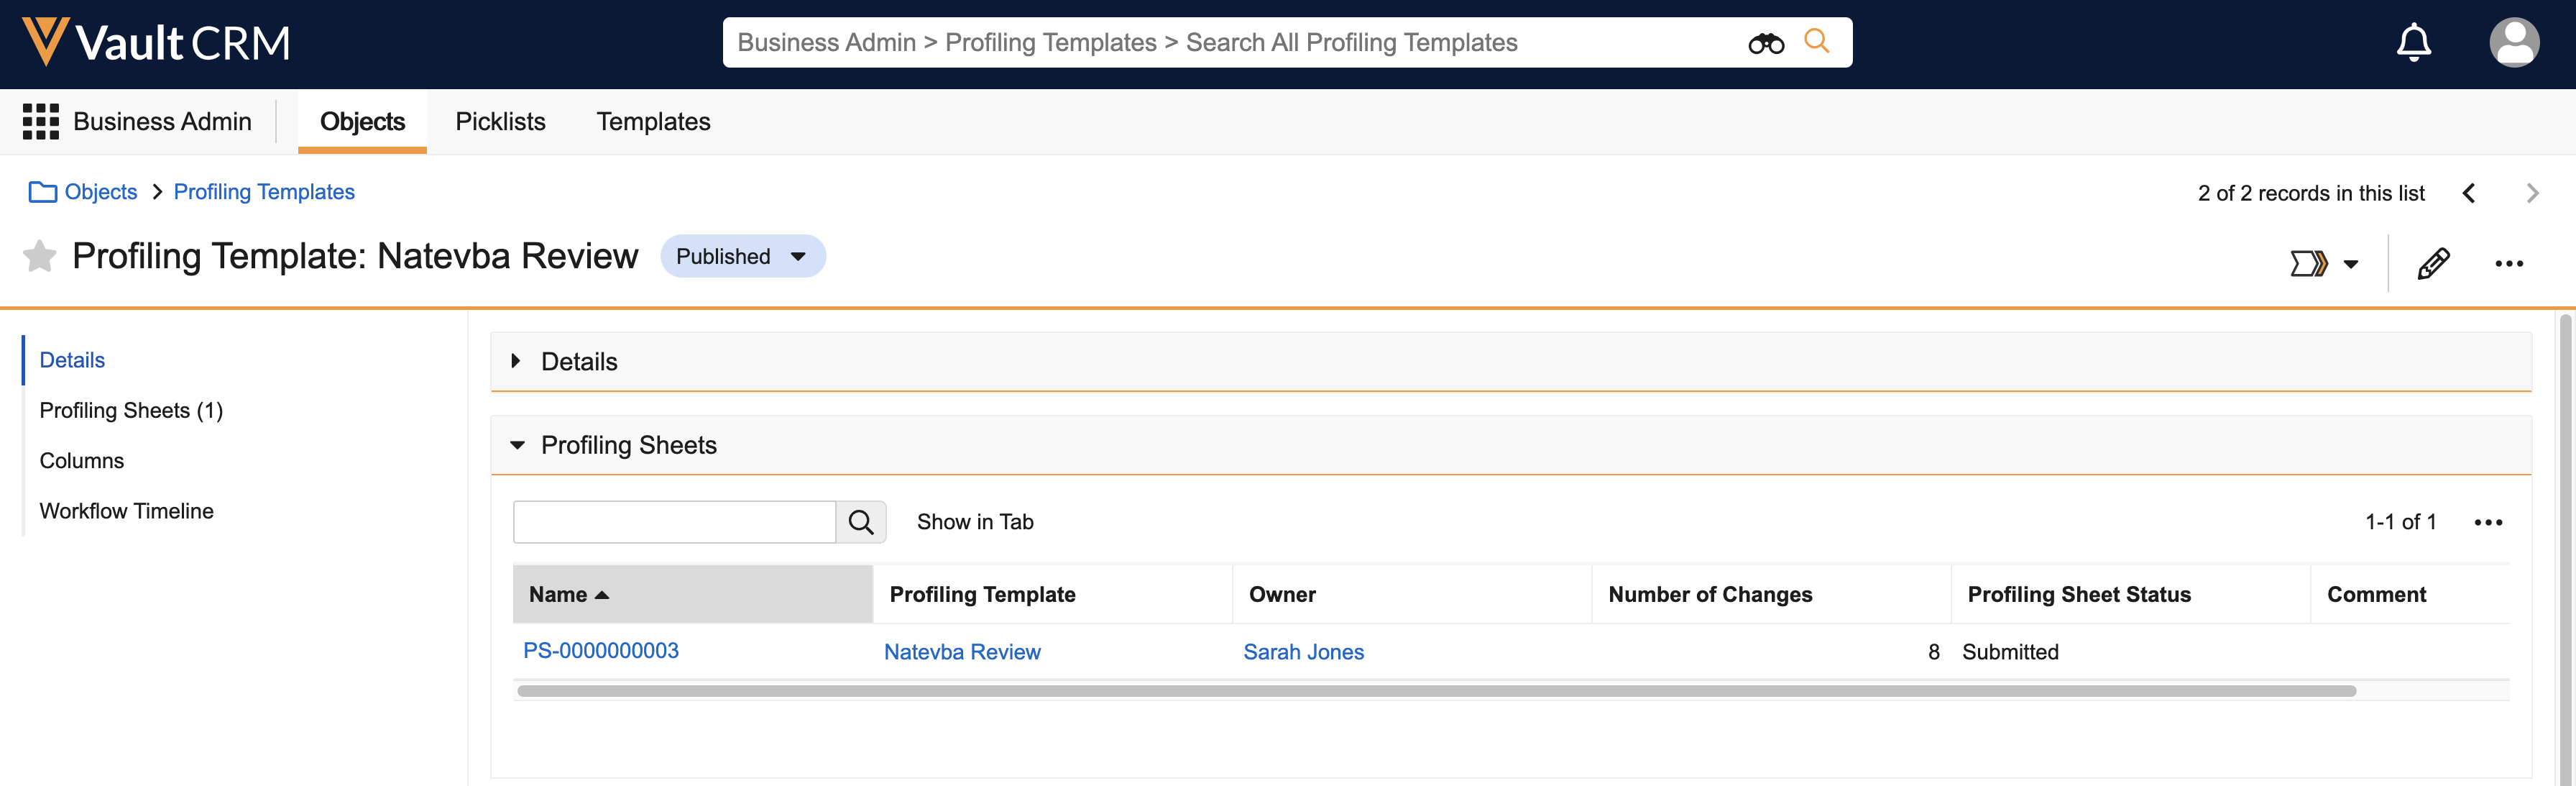The image size is (2576, 786).
Task: Open the Profiling Sheets section ellipsis menu
Action: 2487,522
